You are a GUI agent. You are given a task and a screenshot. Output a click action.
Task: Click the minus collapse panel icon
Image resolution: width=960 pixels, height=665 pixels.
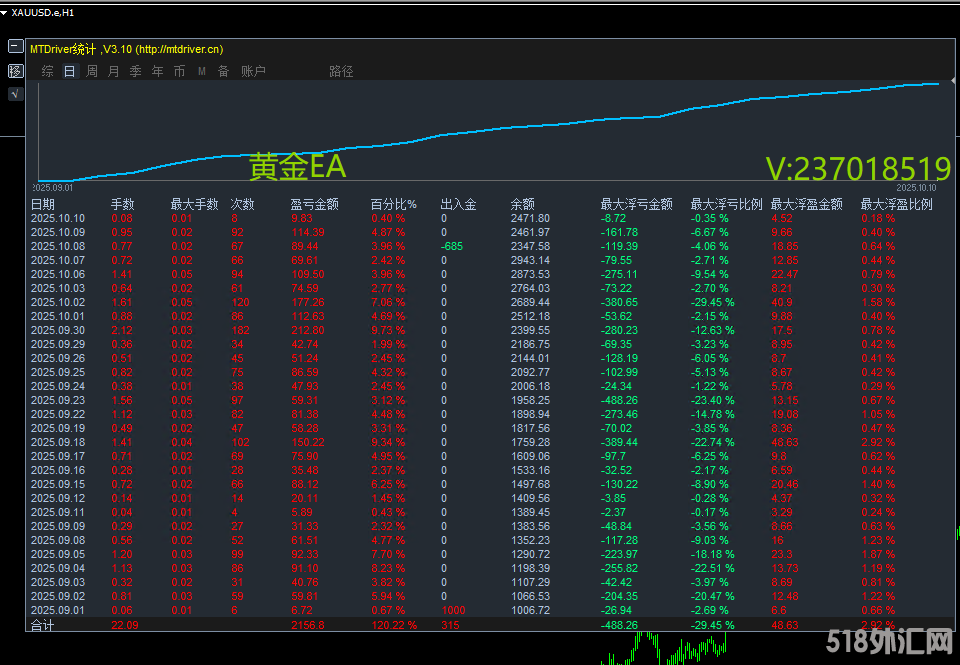pos(15,46)
